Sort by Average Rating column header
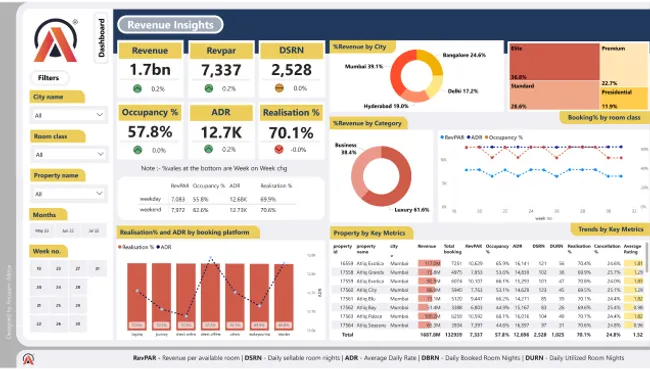 click(632, 249)
